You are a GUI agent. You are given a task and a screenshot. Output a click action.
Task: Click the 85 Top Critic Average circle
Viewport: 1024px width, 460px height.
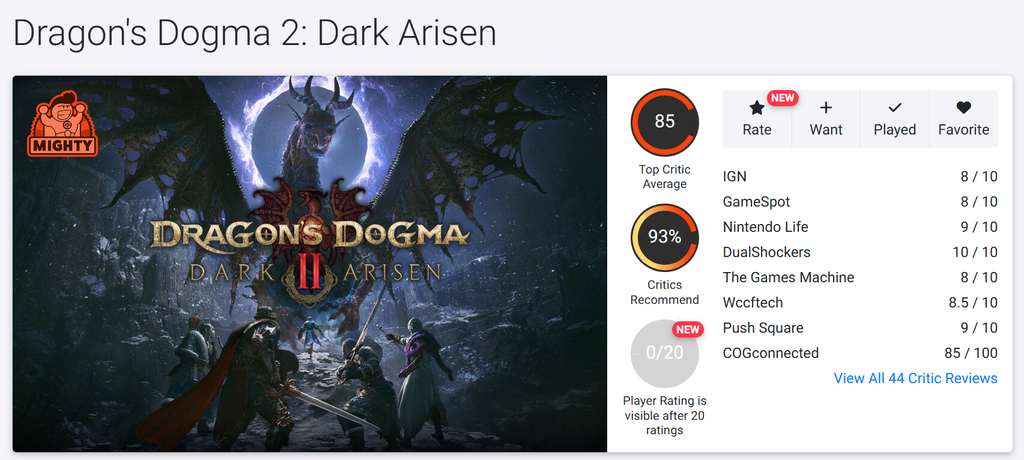click(664, 122)
